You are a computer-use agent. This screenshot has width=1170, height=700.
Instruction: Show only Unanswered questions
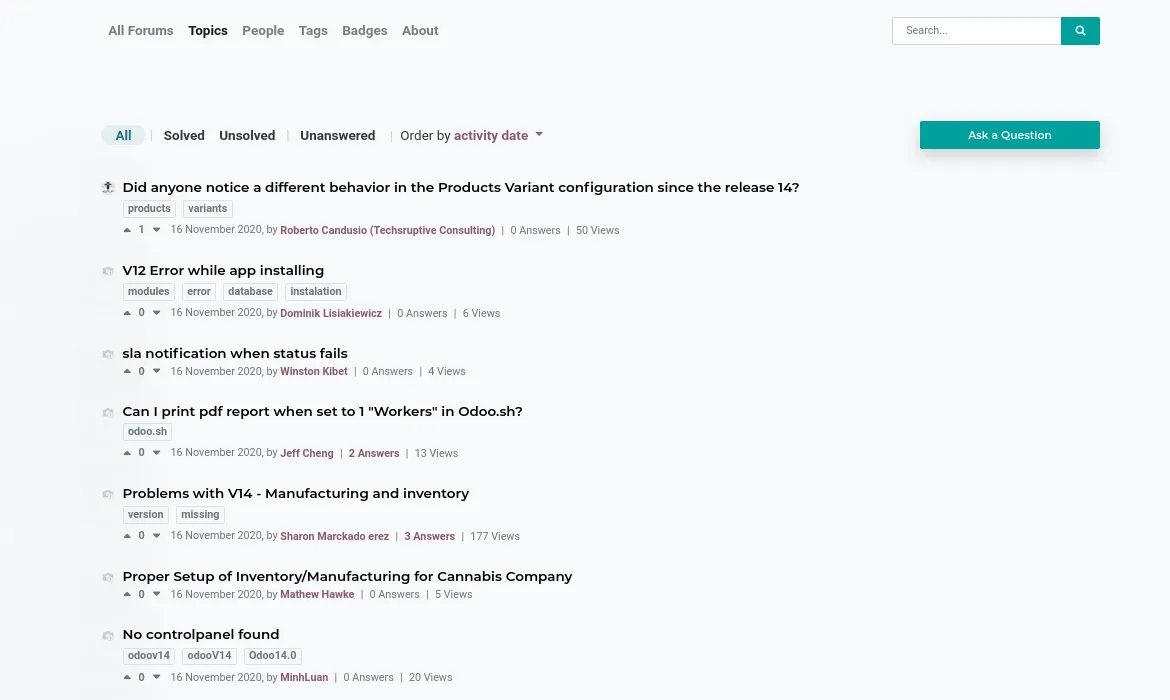337,135
